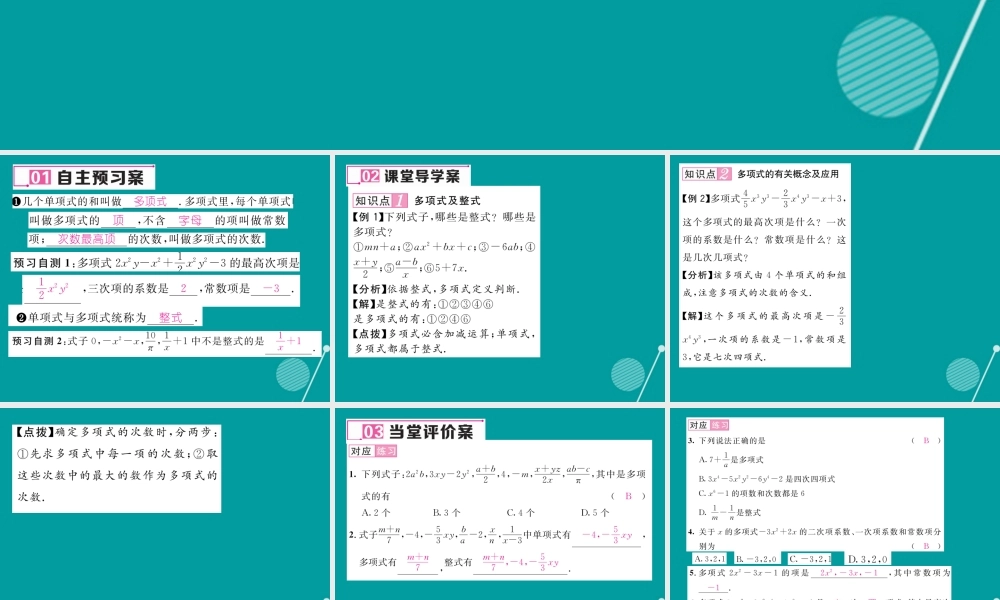Select option D. 5个
Image resolution: width=1000 pixels, height=600 pixels.
pyautogui.click(x=594, y=513)
